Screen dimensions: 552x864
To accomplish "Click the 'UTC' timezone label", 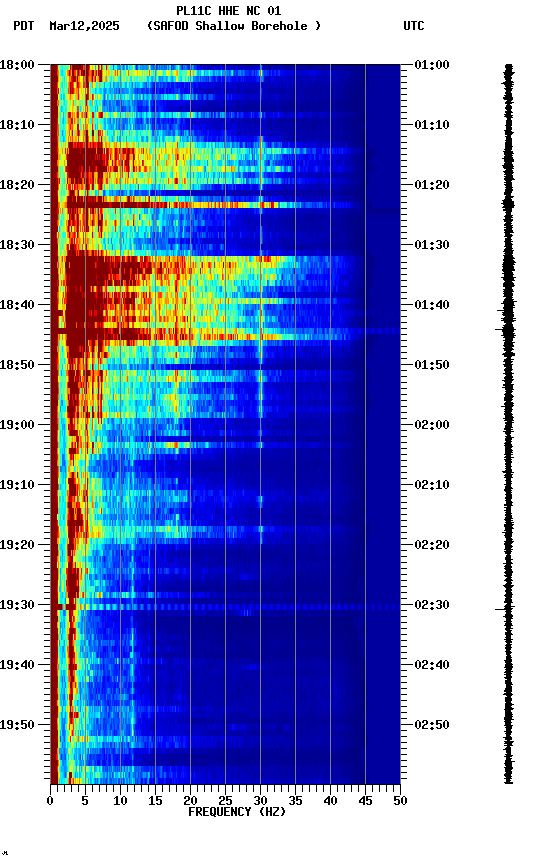I will (x=414, y=26).
